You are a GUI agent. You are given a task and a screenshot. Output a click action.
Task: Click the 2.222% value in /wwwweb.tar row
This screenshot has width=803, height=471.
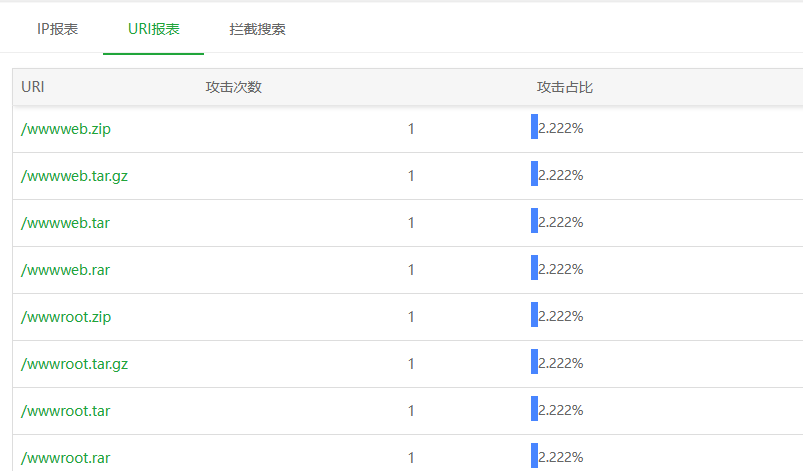(561, 223)
